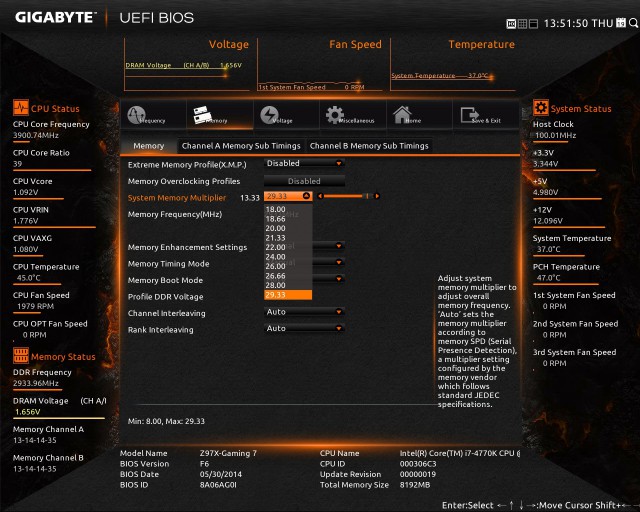Increase multiplier with slider right arrow
The image size is (640, 512).
pyautogui.click(x=377, y=196)
